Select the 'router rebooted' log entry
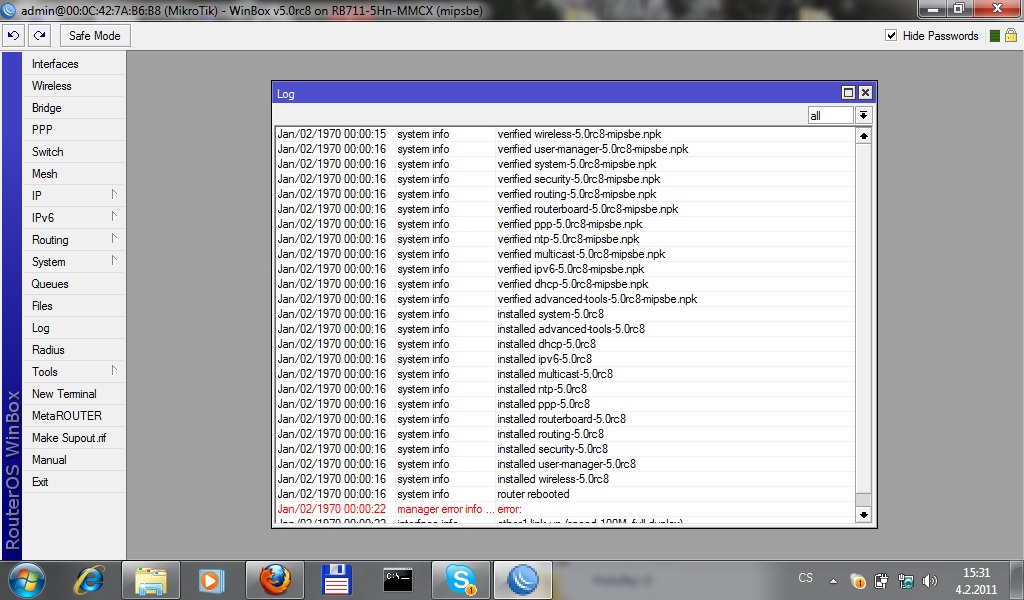This screenshot has height=600, width=1024. point(565,494)
